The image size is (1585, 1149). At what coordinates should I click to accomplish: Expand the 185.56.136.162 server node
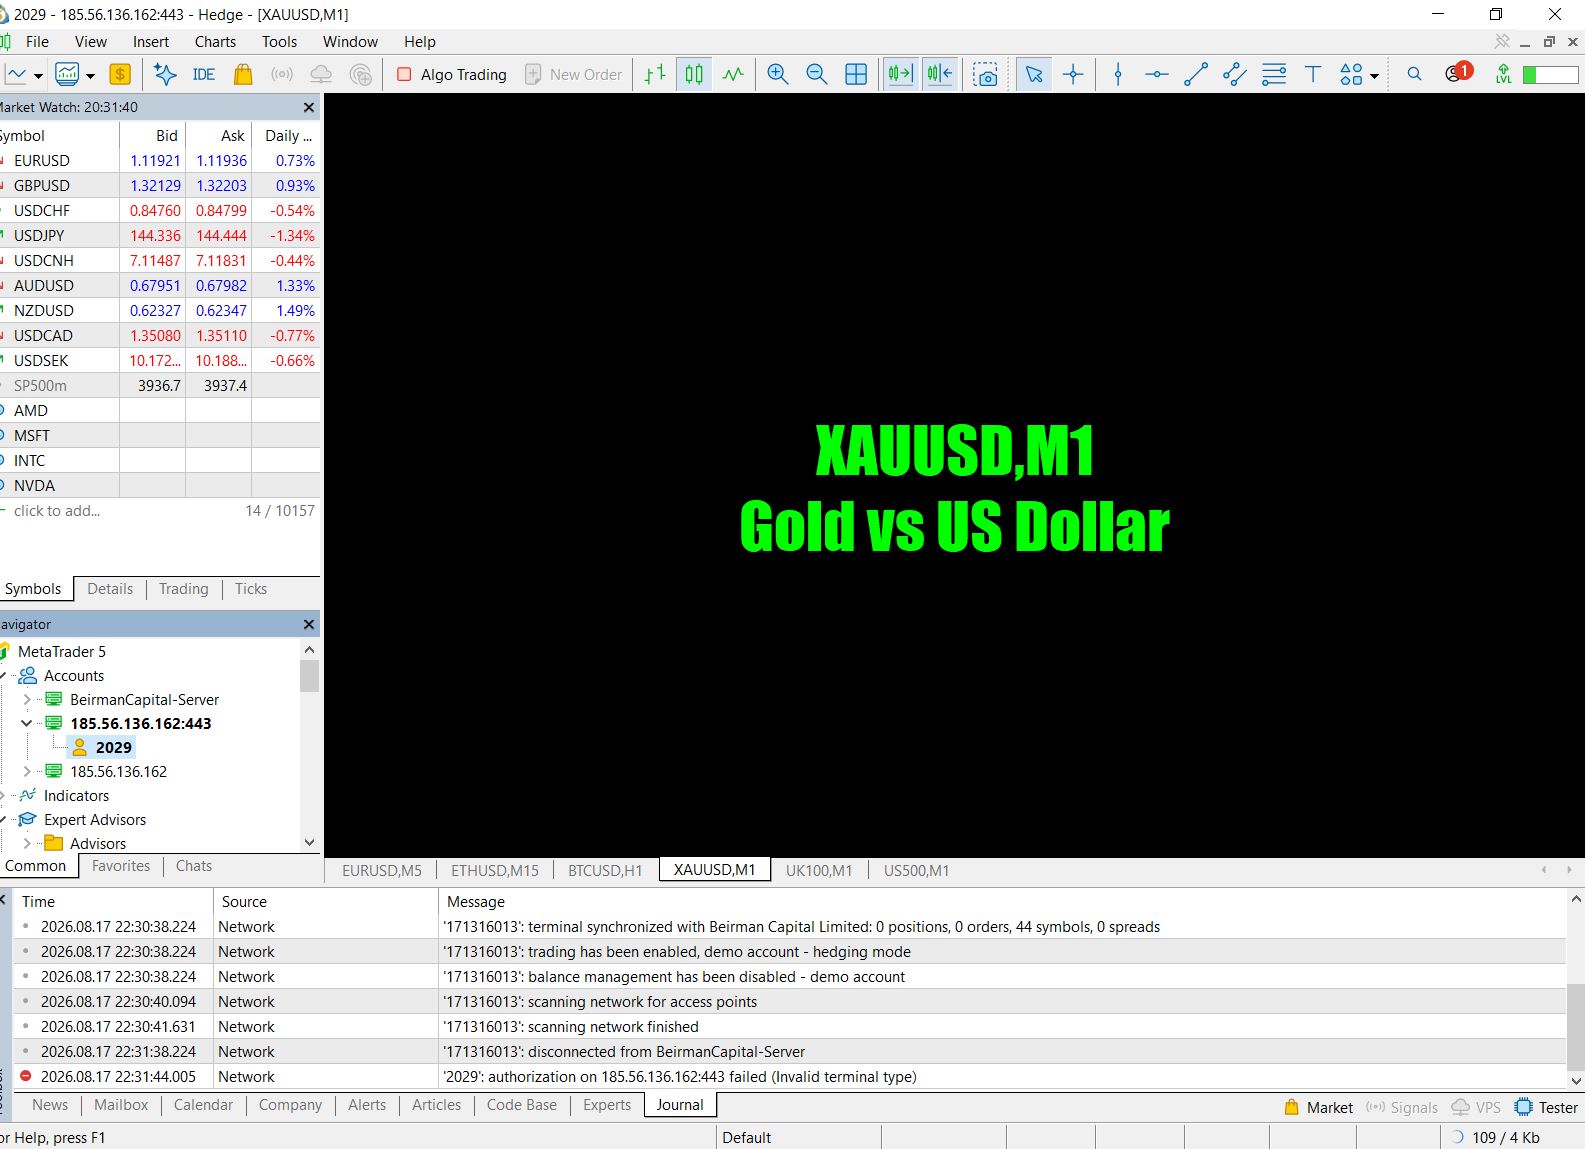click(27, 771)
